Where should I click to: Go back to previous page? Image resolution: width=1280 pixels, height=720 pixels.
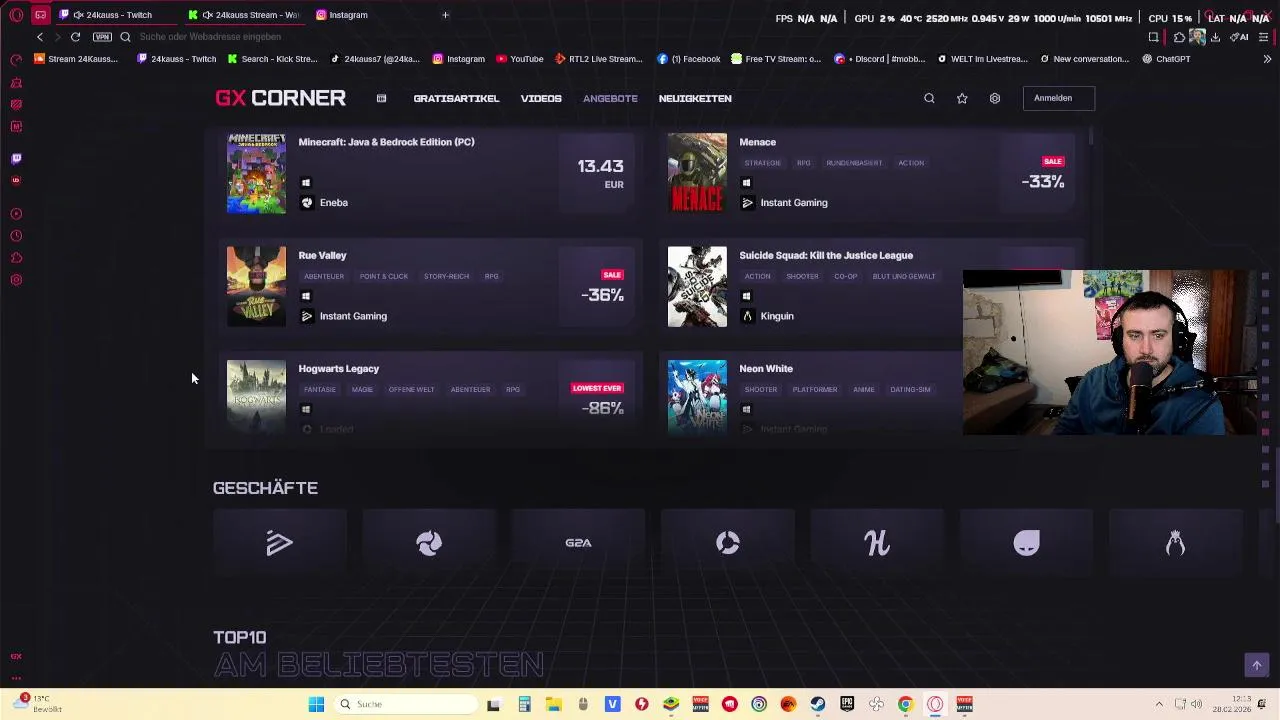coord(40,37)
